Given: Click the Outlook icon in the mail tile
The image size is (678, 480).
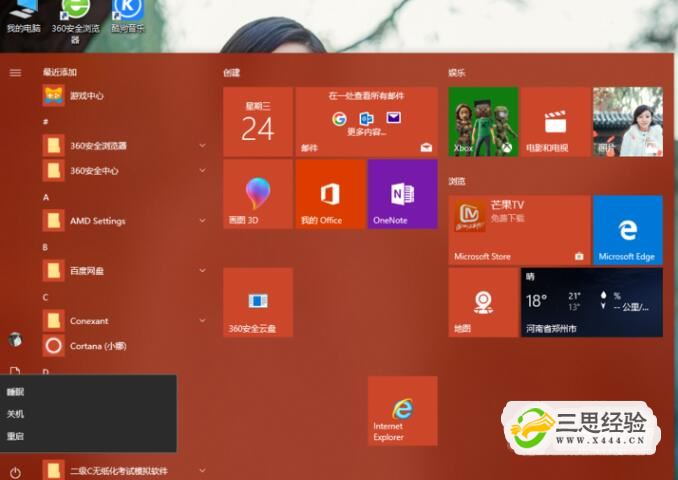Looking at the screenshot, I should point(367,118).
